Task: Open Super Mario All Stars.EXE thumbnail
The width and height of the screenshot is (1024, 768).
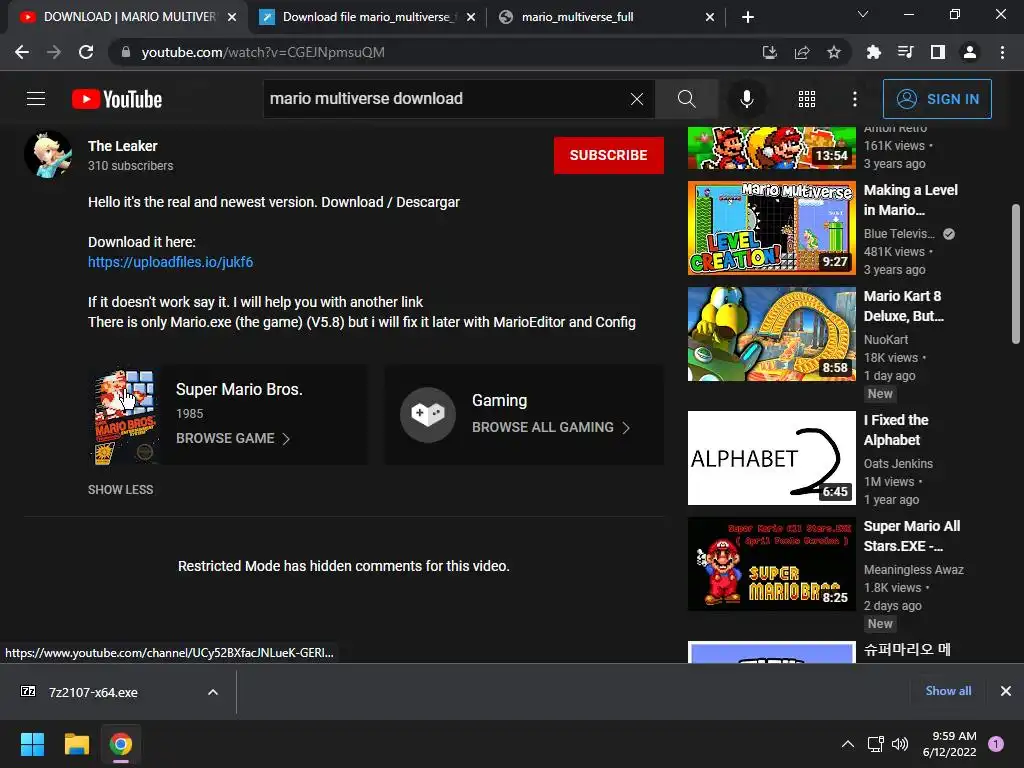Action: tap(771, 564)
